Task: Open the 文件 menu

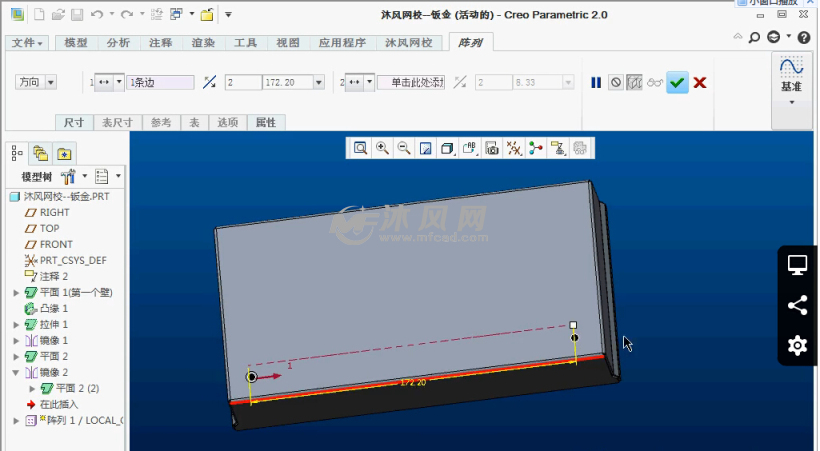Action: (x=29, y=43)
